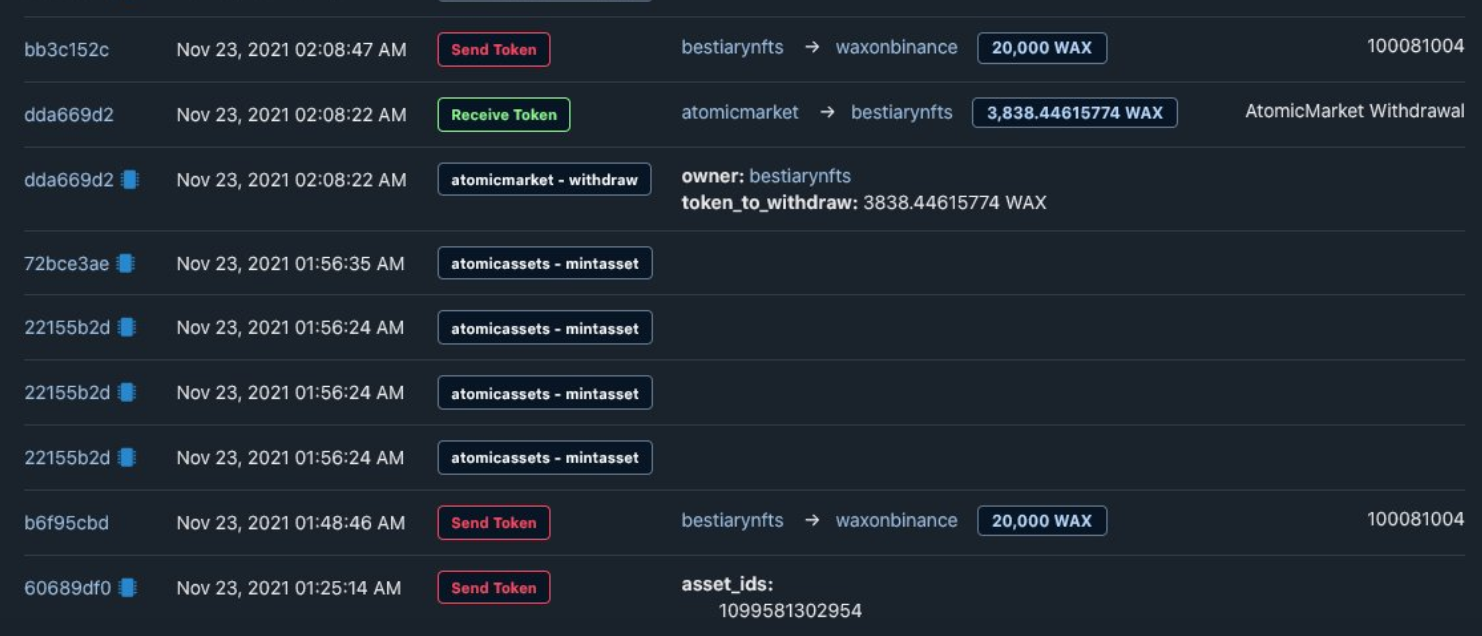Screen dimensions: 1482x636
Task: Click the arrow between atomicmarket and bestiarynfts
Action: coord(827,113)
